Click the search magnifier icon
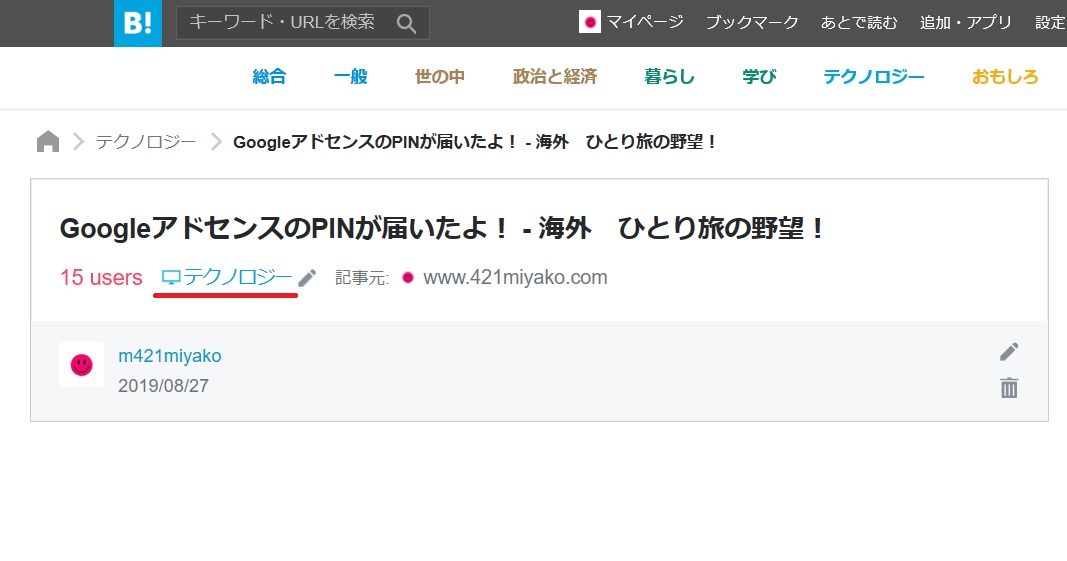 click(406, 24)
